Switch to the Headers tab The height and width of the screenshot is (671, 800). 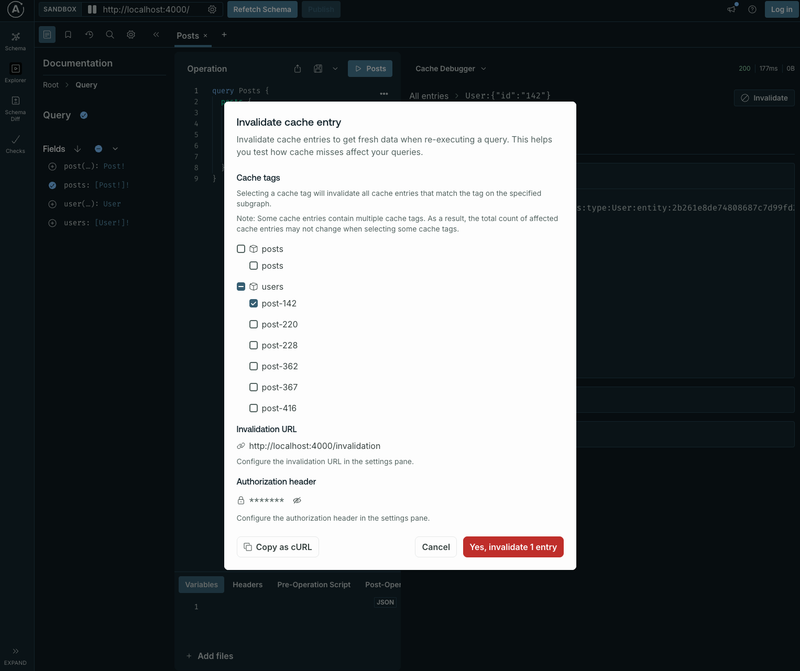point(247,584)
